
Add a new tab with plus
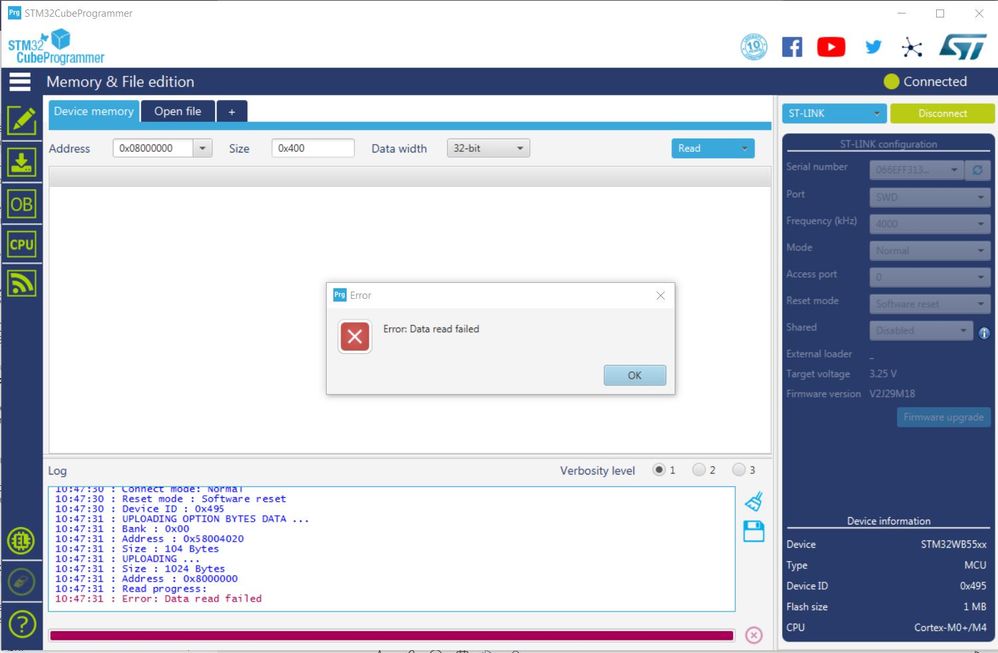(232, 112)
